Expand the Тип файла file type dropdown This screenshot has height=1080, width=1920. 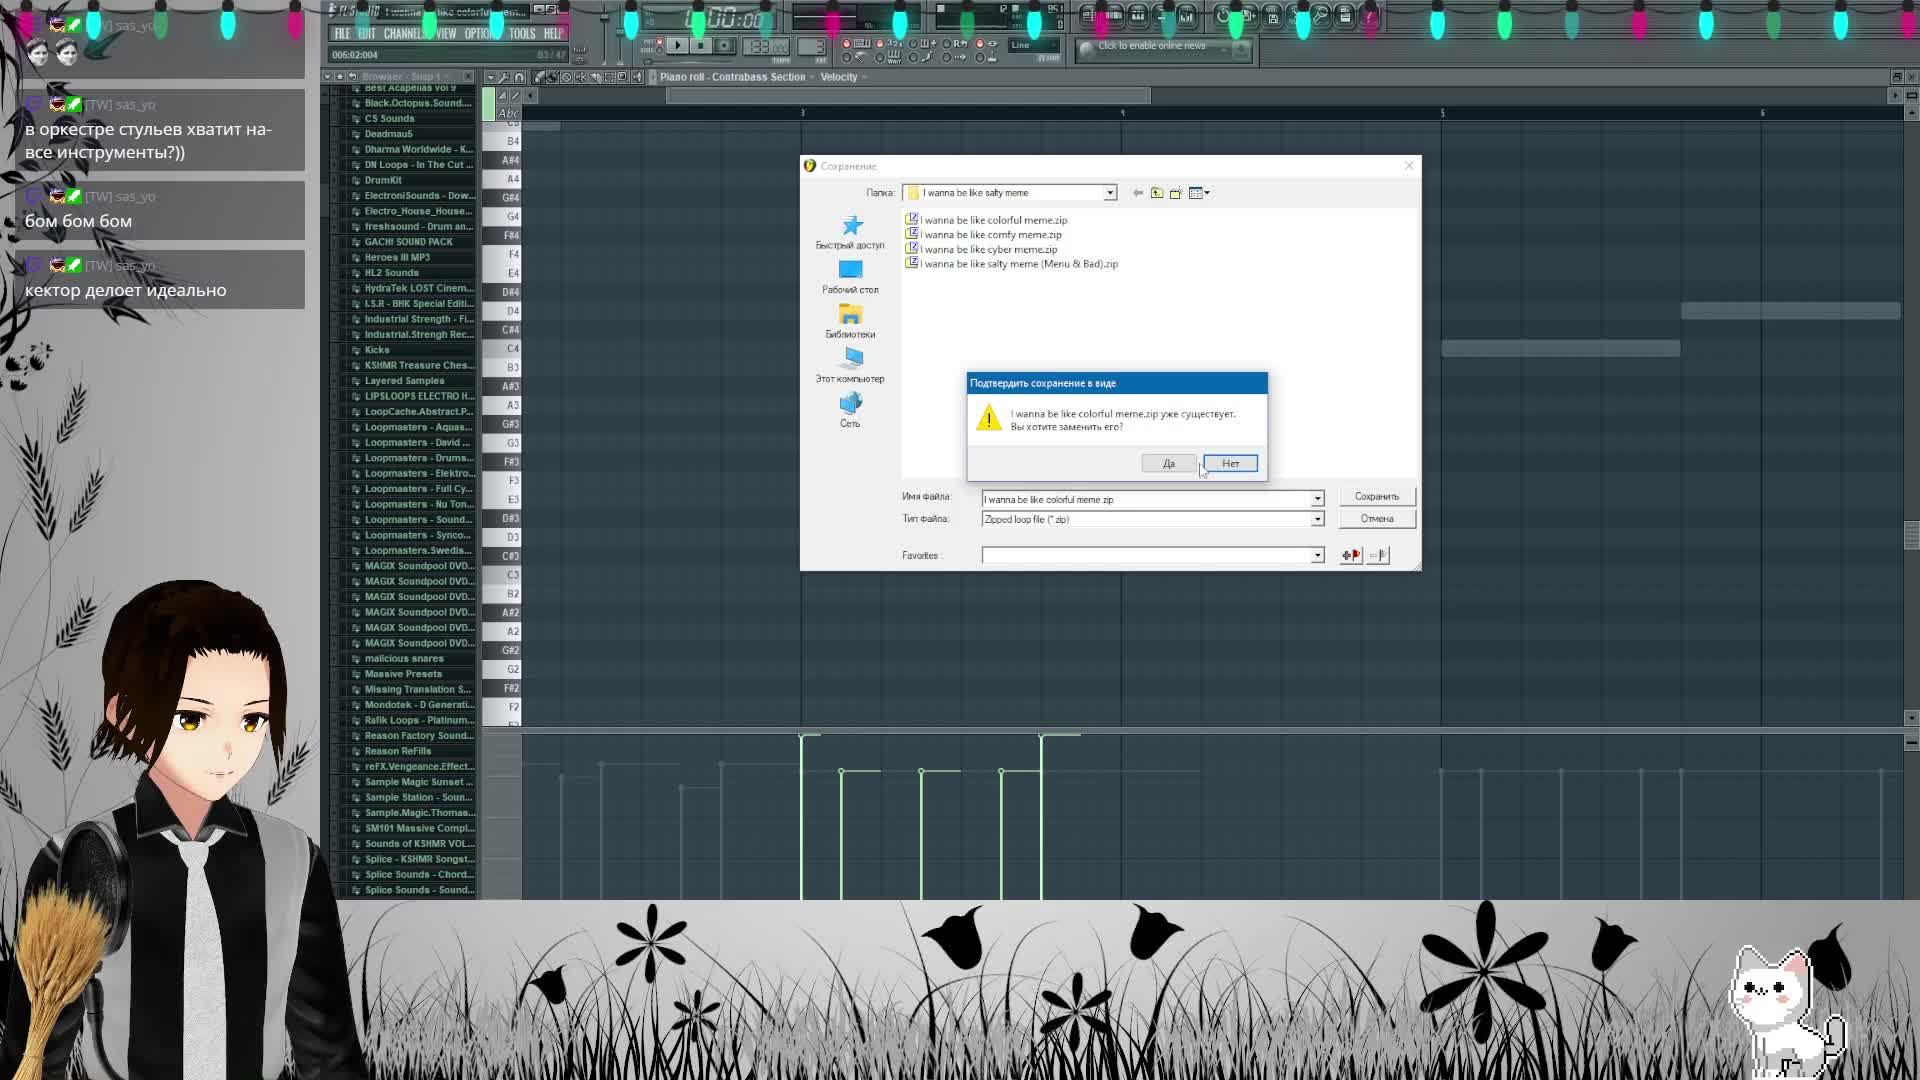(x=1317, y=519)
